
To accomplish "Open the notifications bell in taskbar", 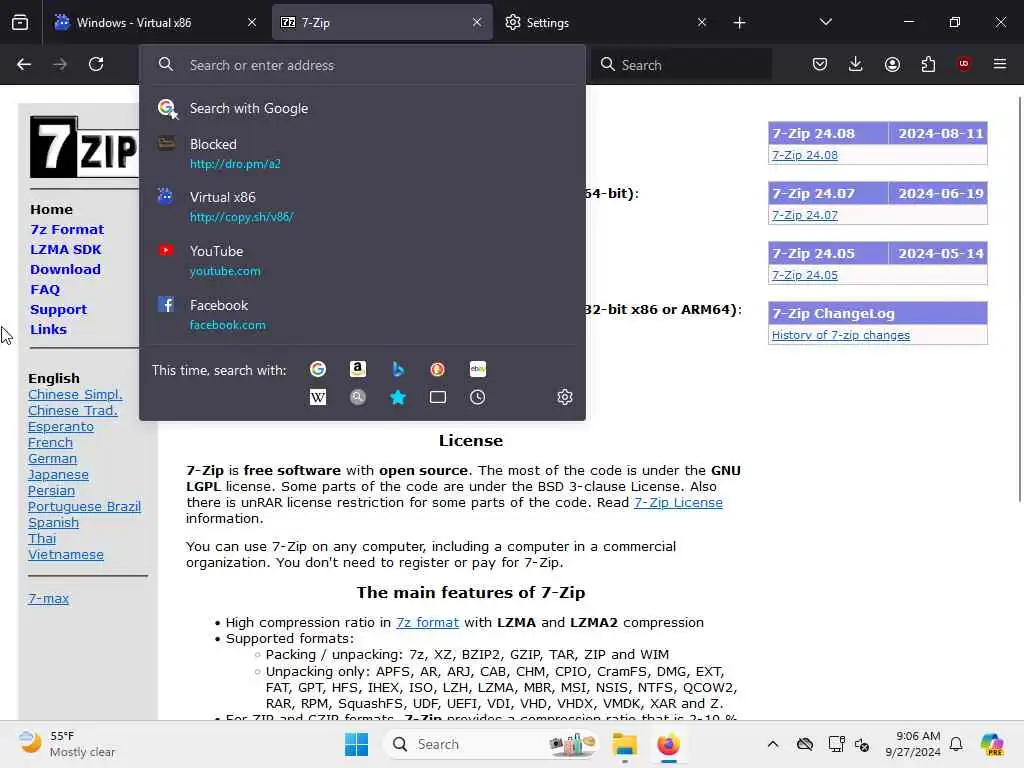I will click(x=956, y=744).
